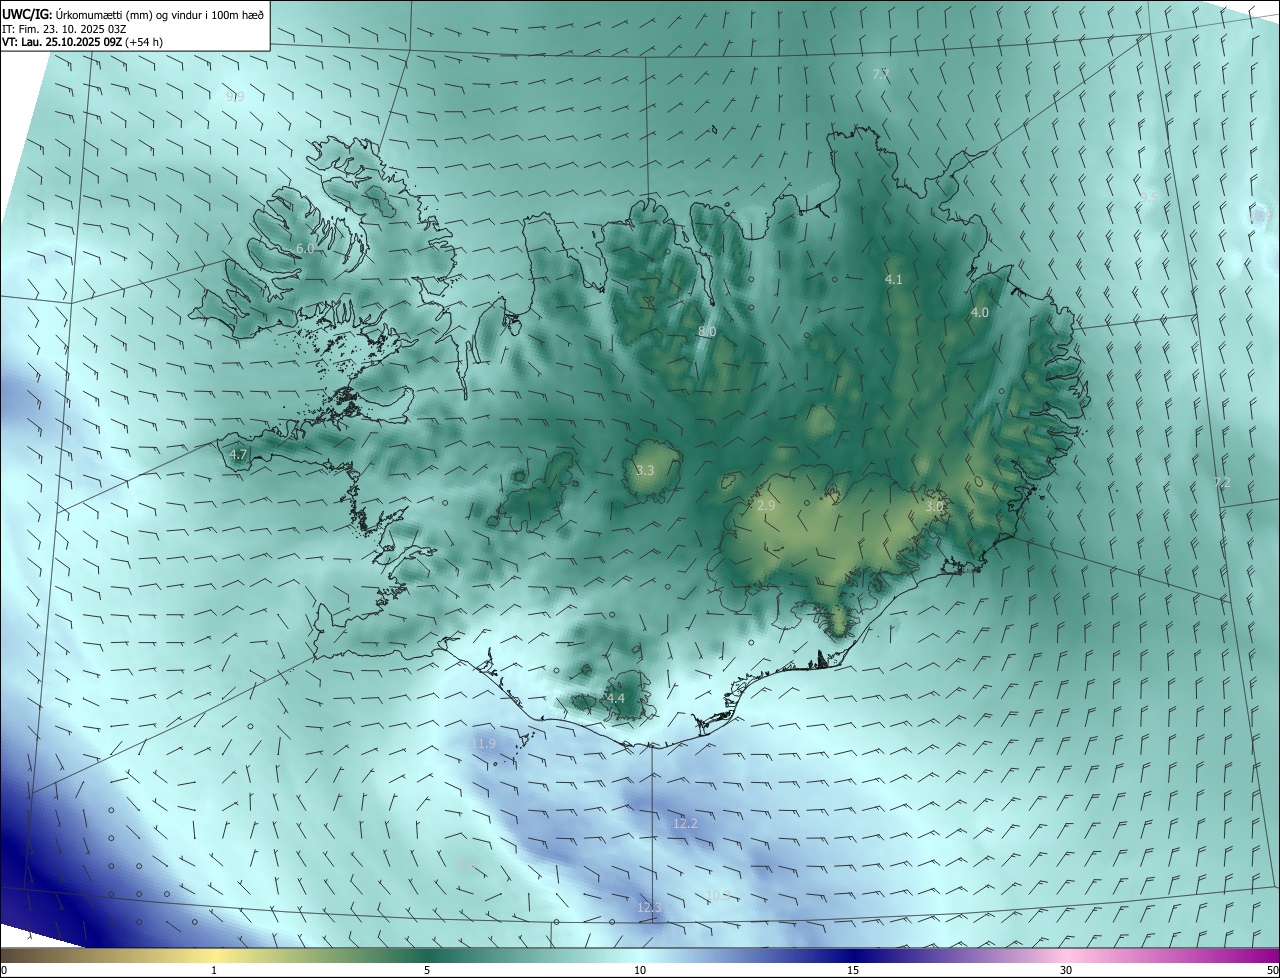Click the '1' label on the color scale

click(214, 970)
